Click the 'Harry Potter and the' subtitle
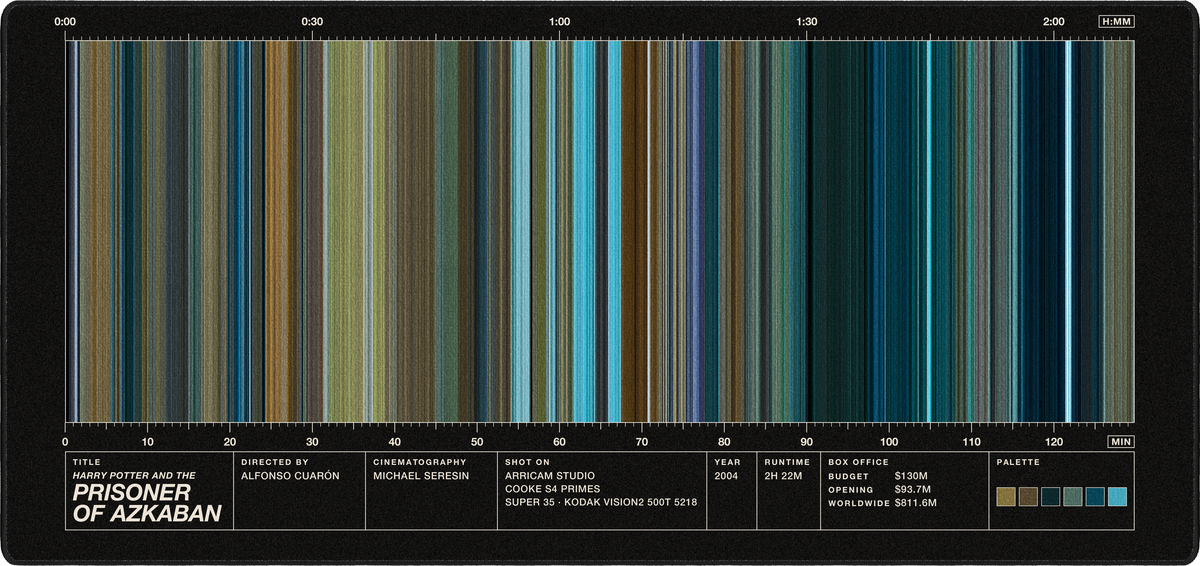The width and height of the screenshot is (1200, 566). point(134,476)
